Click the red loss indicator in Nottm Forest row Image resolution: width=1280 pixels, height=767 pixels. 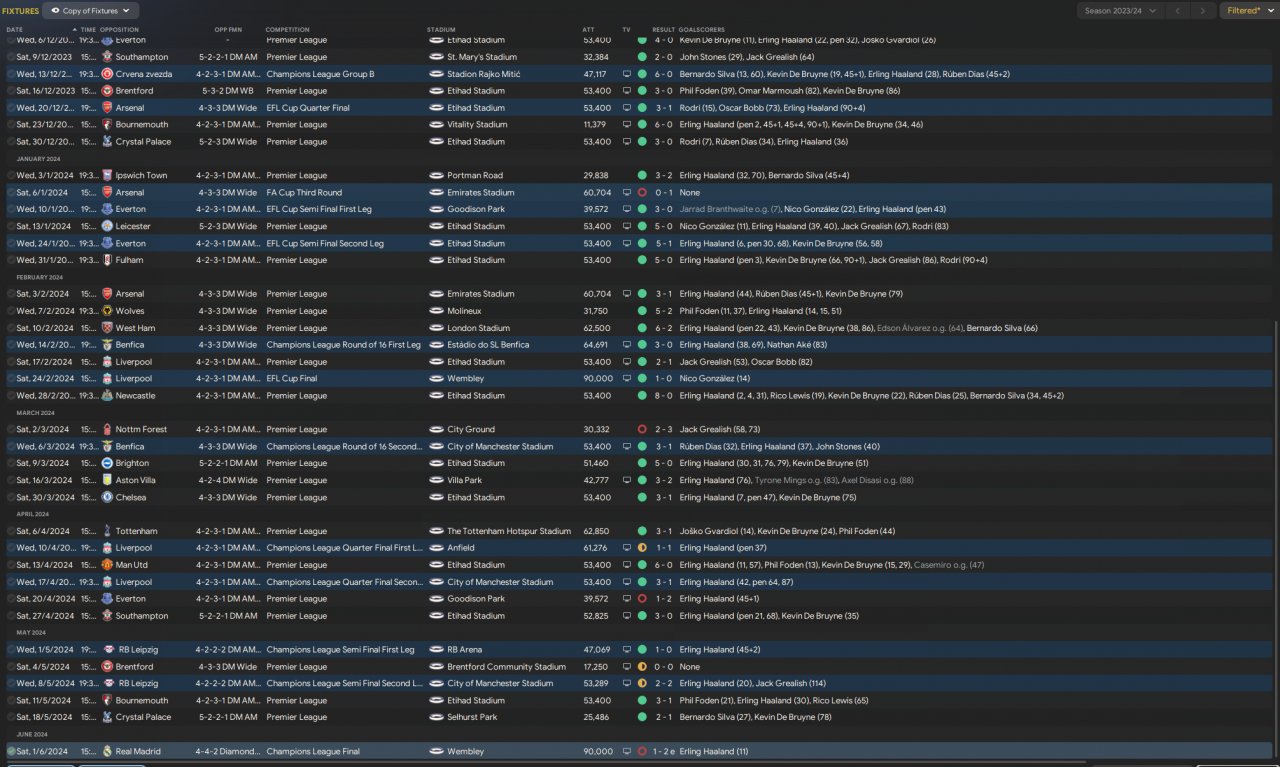642,429
